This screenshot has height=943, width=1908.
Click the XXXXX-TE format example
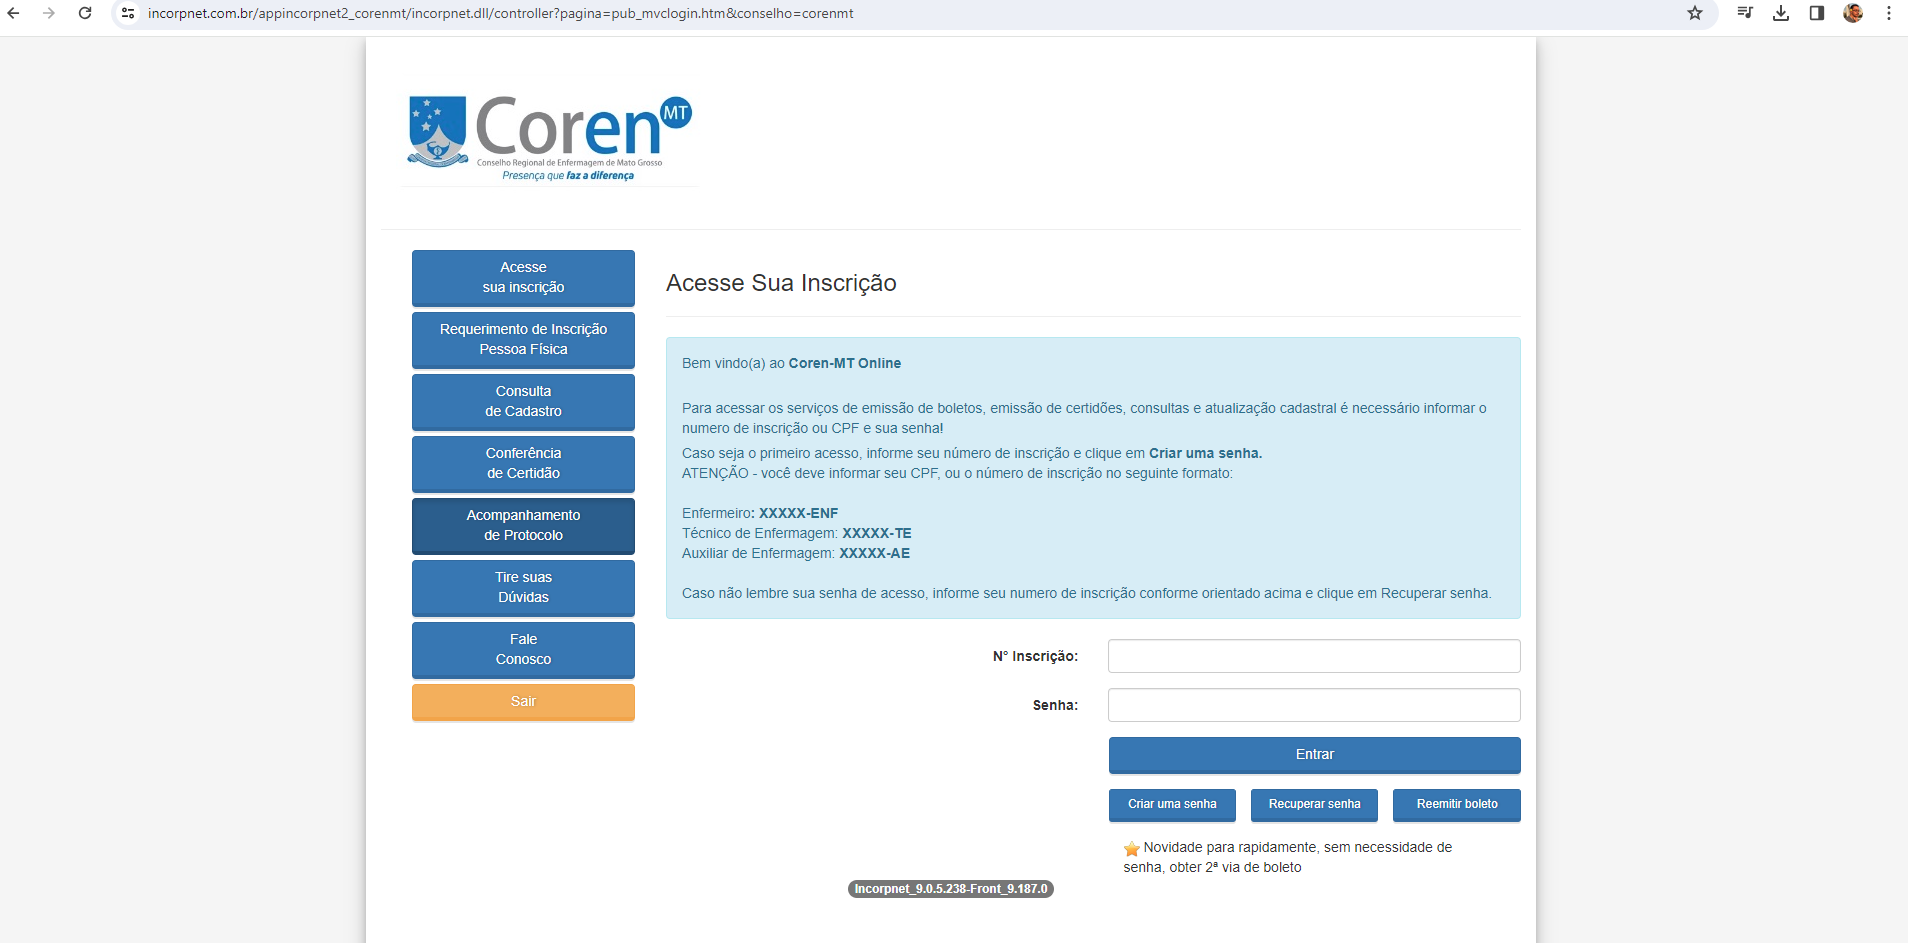[877, 533]
